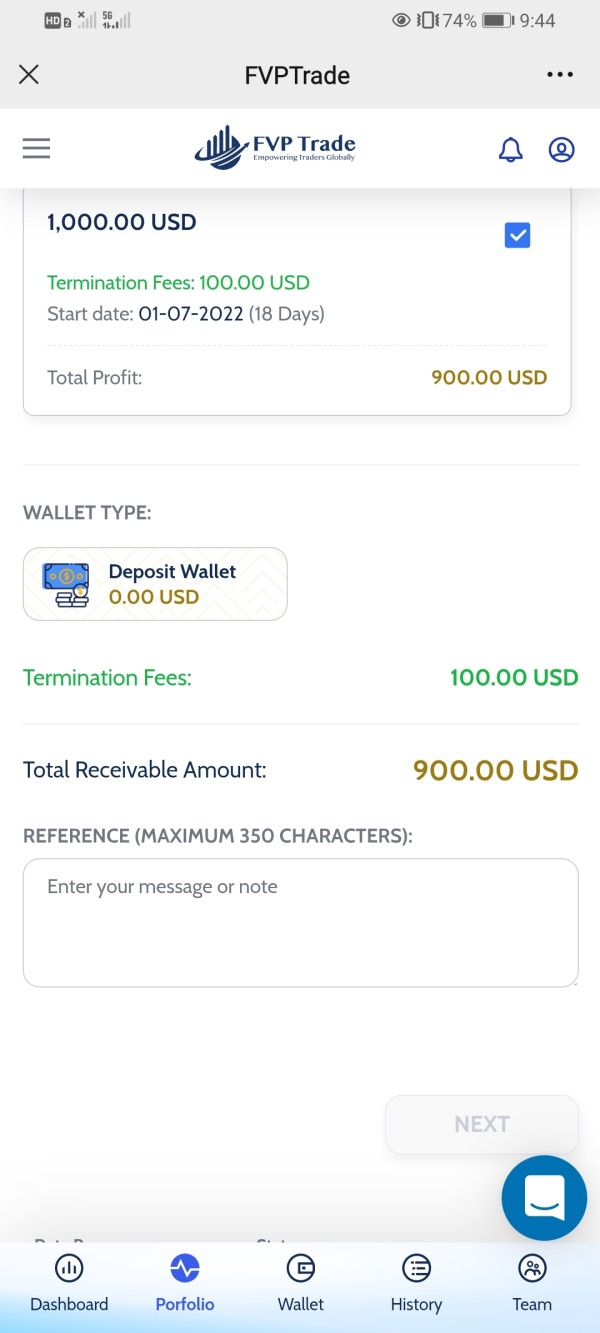Screen dimensions: 600x1333
Task: Open notifications bell
Action: (x=510, y=149)
